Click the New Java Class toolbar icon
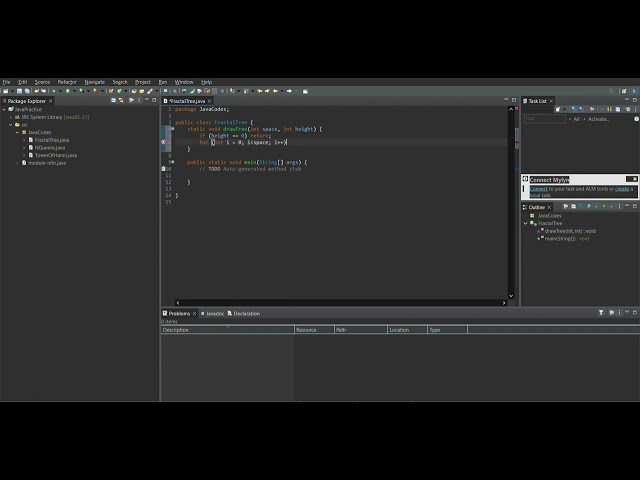Image resolution: width=640 pixels, height=480 pixels. pos(120,91)
